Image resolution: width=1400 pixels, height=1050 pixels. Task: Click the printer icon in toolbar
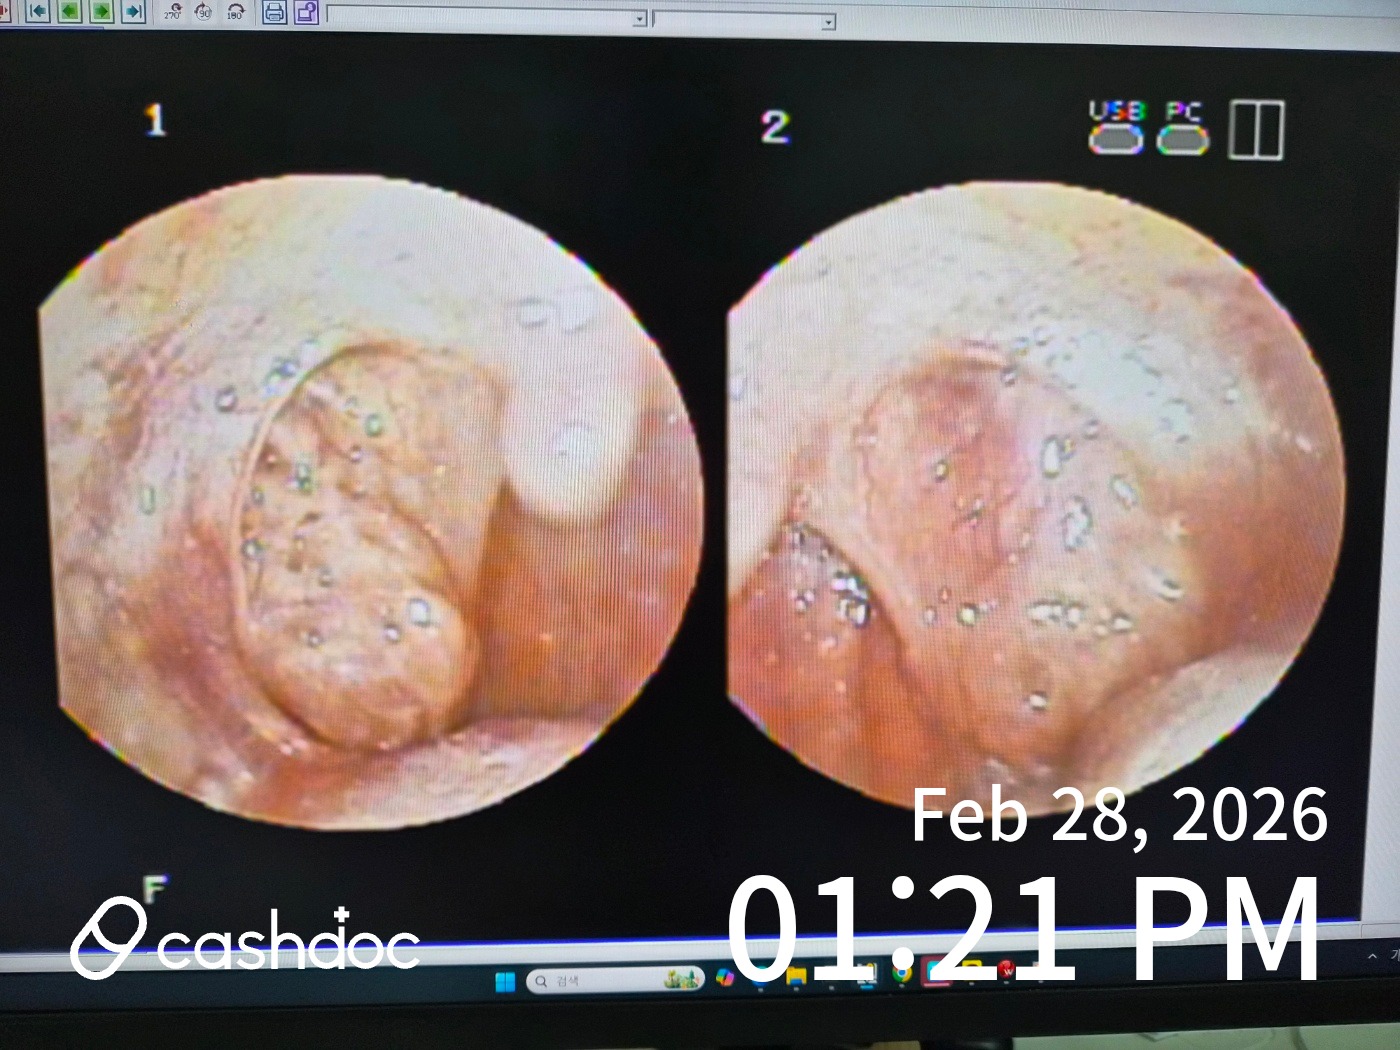(x=274, y=12)
